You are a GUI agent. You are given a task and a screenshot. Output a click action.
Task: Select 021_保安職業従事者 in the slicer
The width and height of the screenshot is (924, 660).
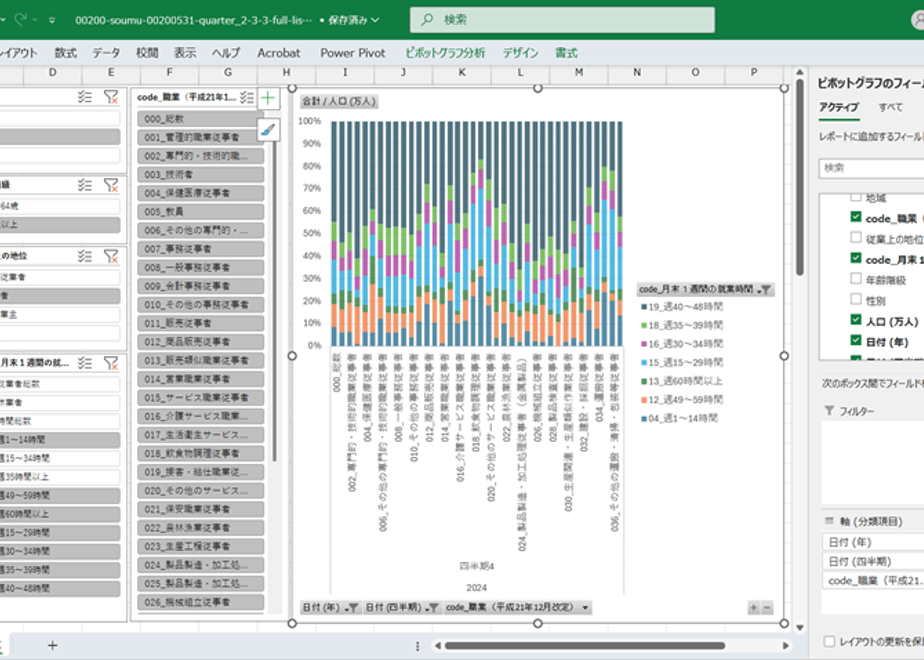coord(200,509)
